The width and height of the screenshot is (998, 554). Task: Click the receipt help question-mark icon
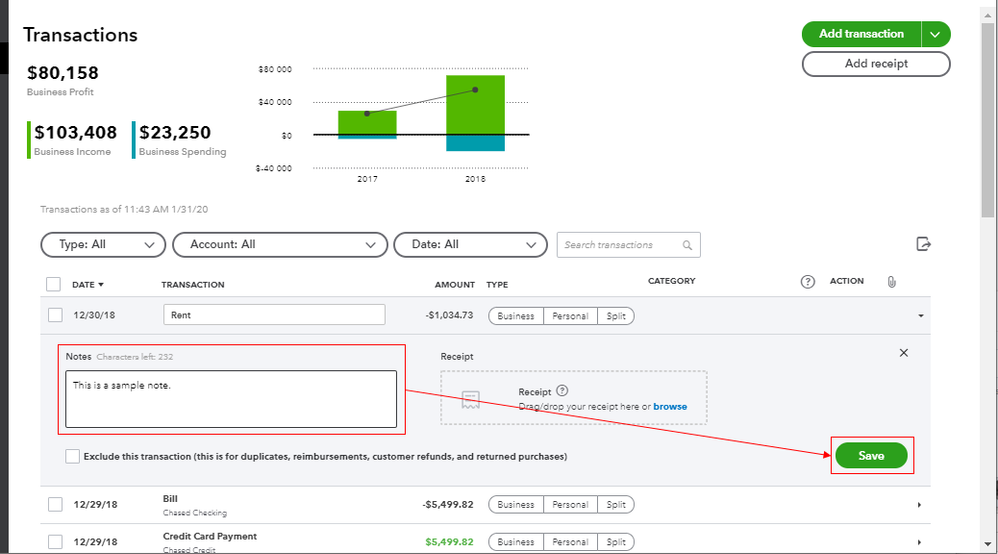(x=562, y=391)
